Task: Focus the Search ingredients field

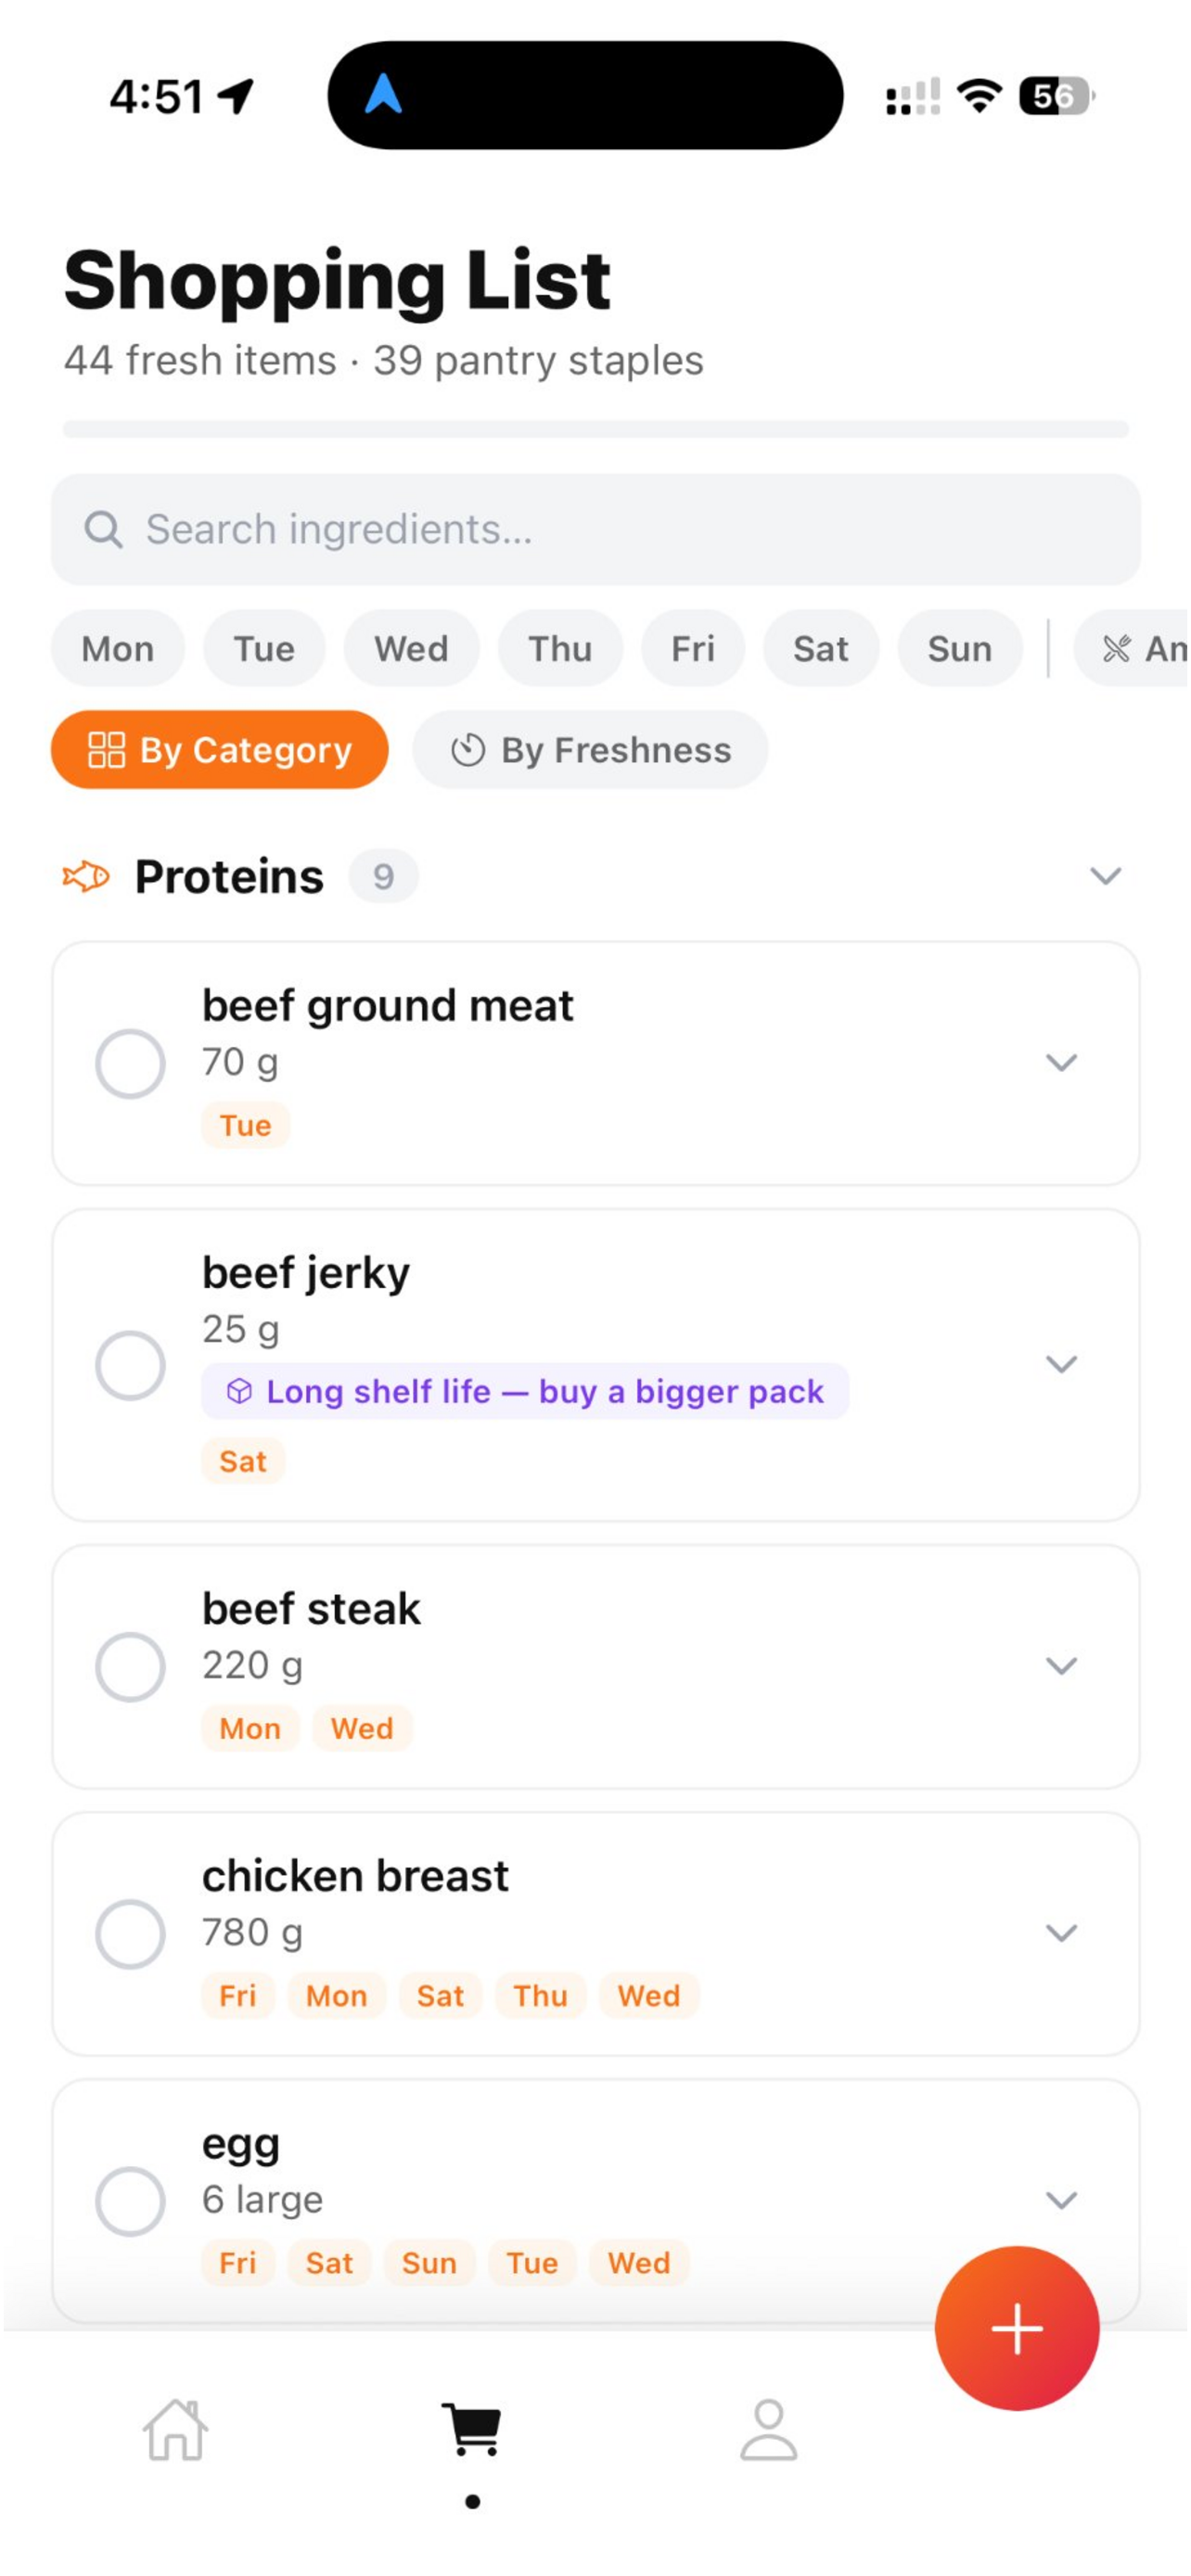Action: coord(596,529)
